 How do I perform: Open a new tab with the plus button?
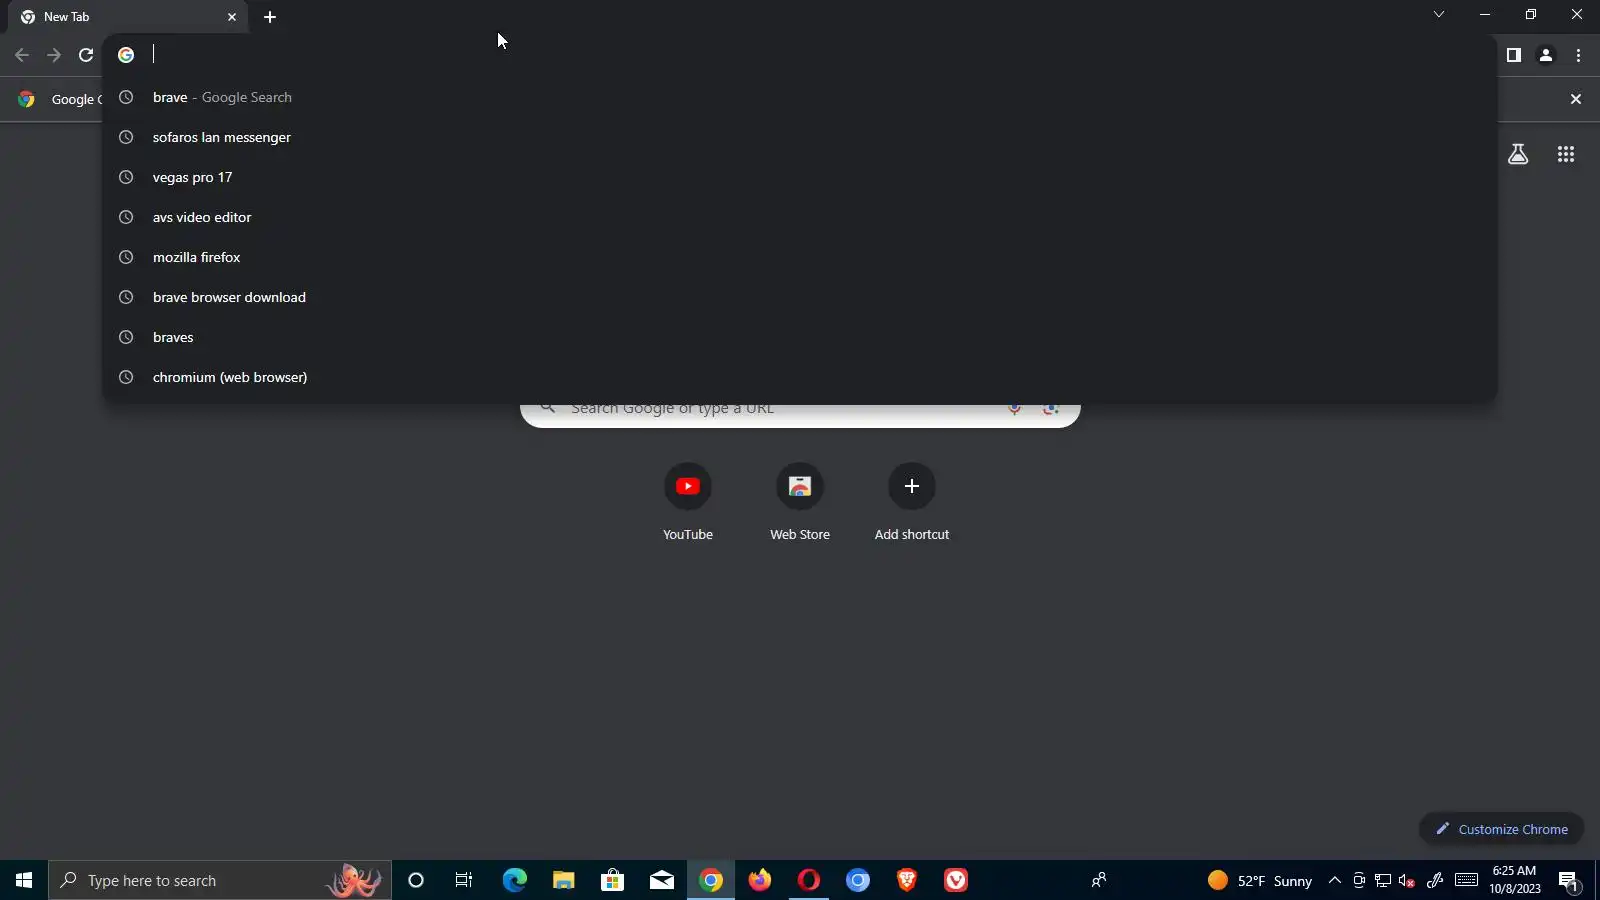[270, 17]
